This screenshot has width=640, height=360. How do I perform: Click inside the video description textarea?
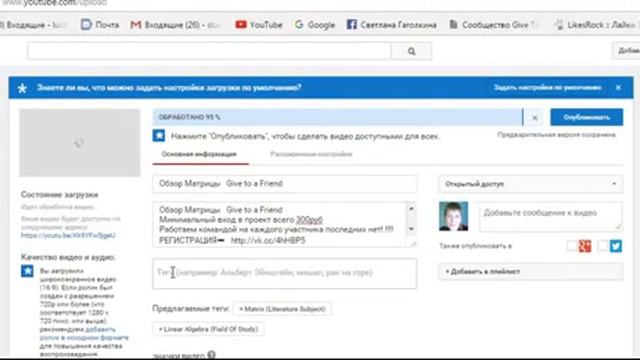(280, 225)
